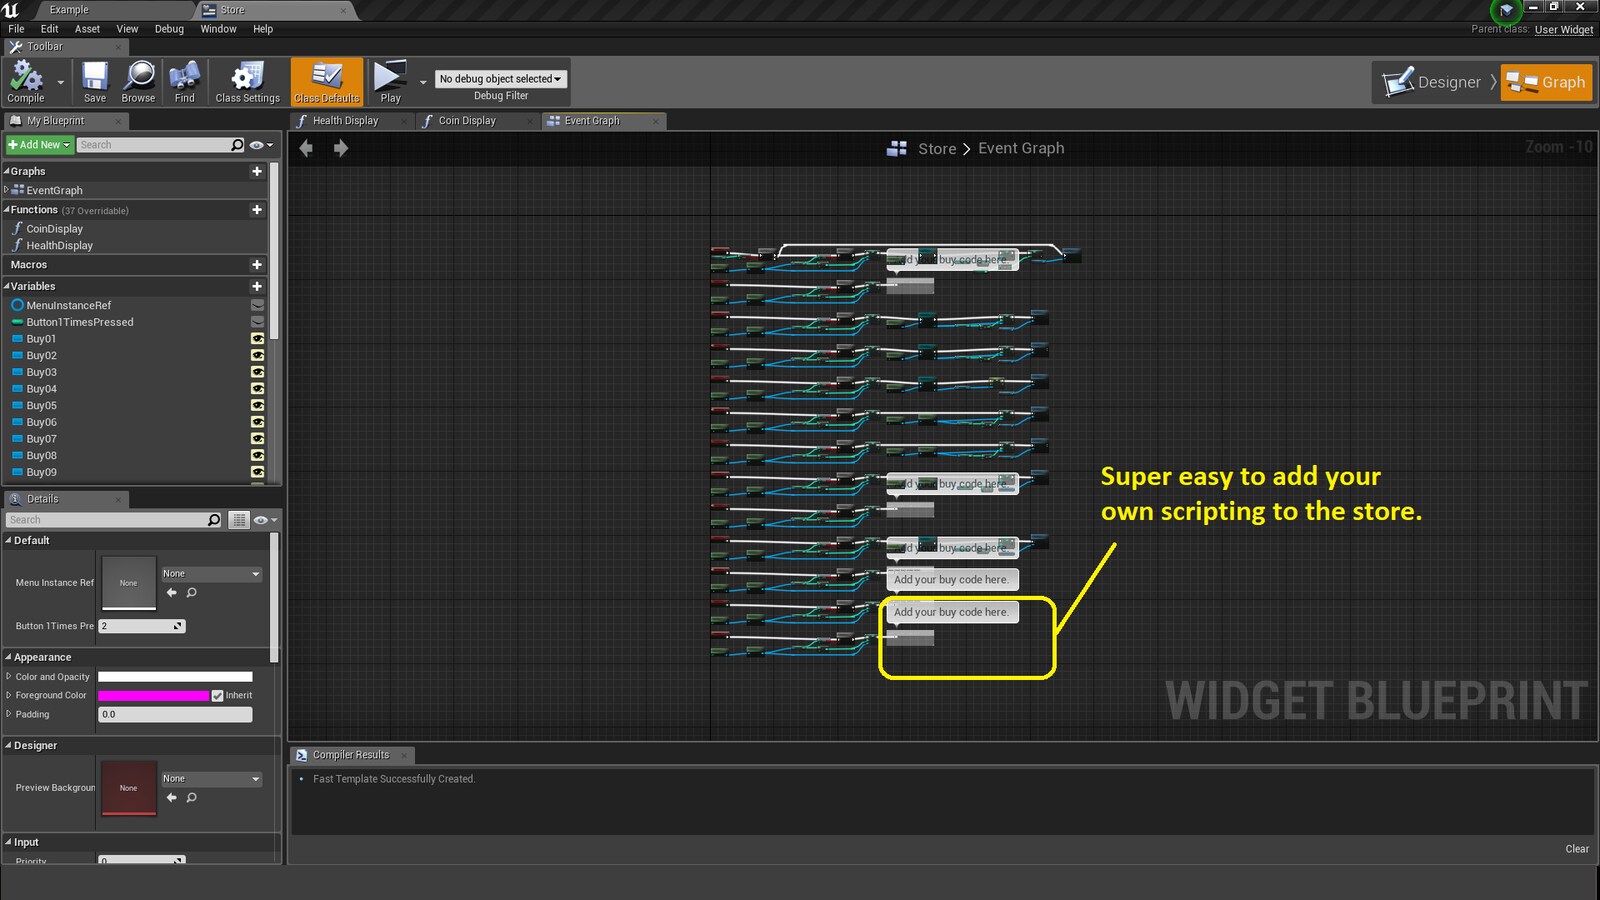This screenshot has height=900, width=1600.
Task: Toggle instance editable eye for Buy01 variable
Action: coord(258,339)
